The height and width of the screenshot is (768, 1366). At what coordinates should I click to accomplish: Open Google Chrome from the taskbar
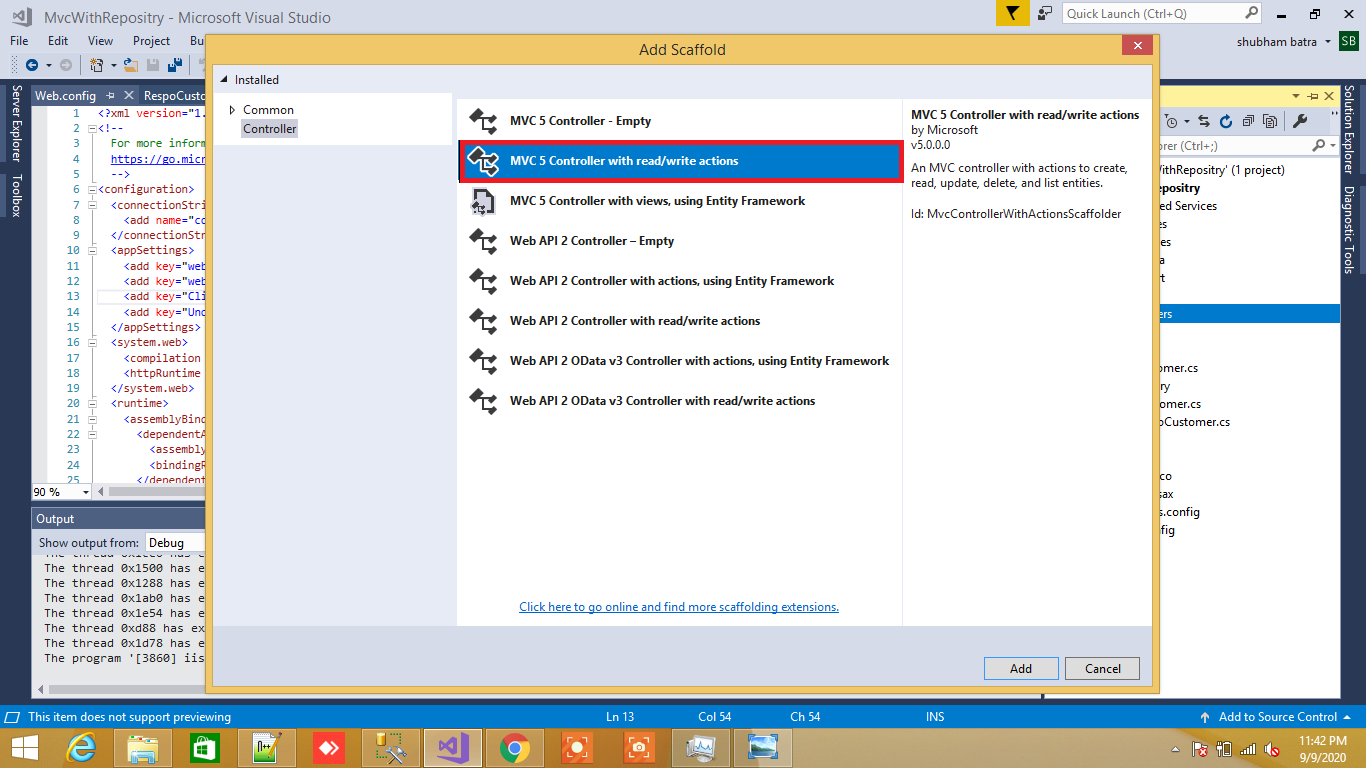click(x=515, y=748)
